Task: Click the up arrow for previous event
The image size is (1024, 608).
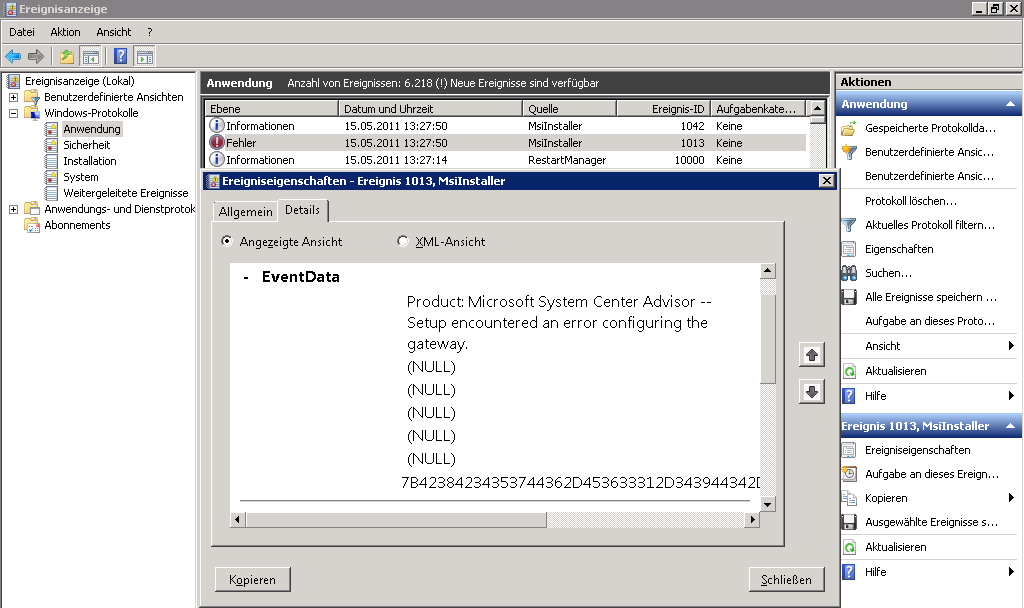Action: coord(812,355)
